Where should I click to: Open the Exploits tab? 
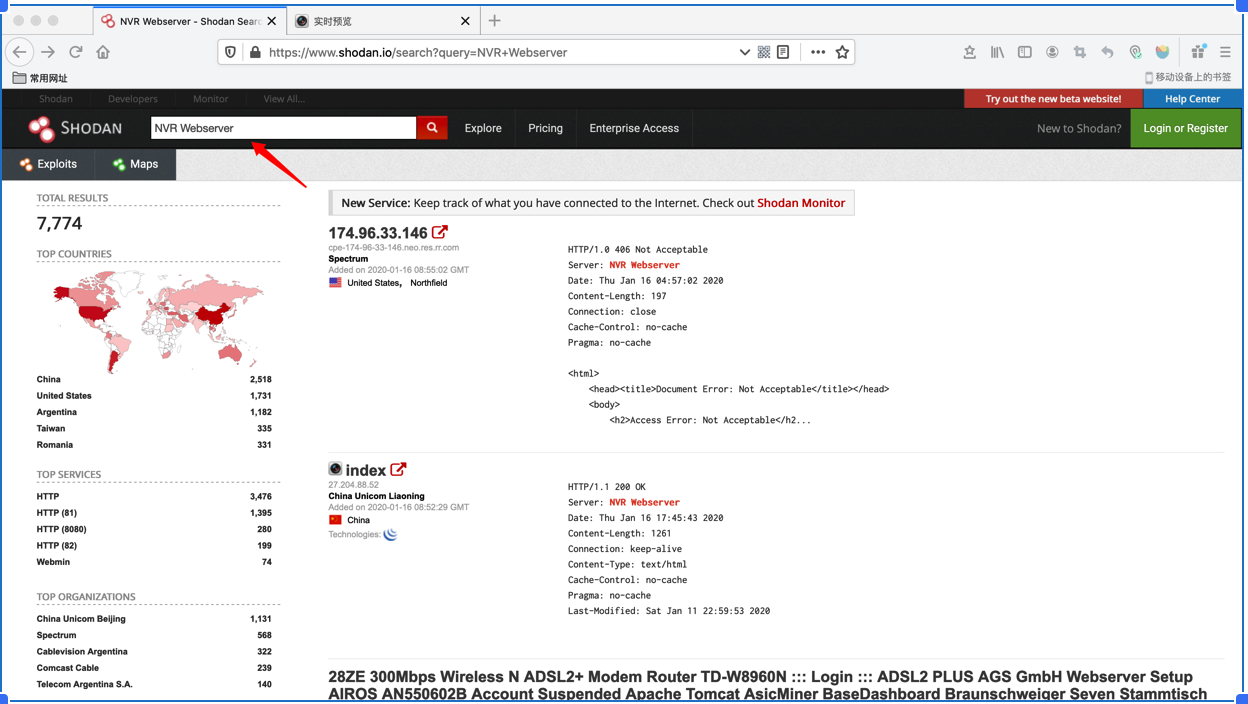tap(49, 164)
